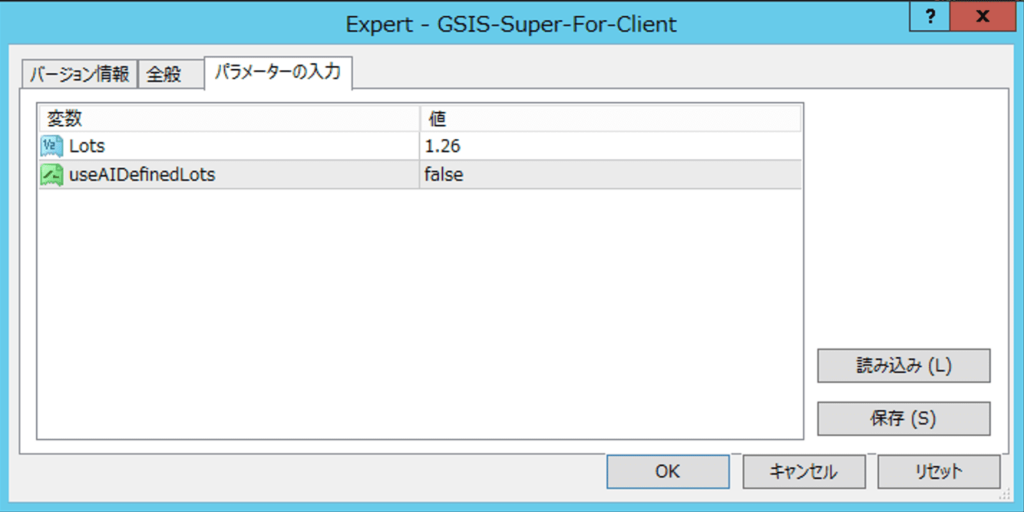This screenshot has width=1024, height=512.
Task: Click the リセット button
Action: pos(938,472)
